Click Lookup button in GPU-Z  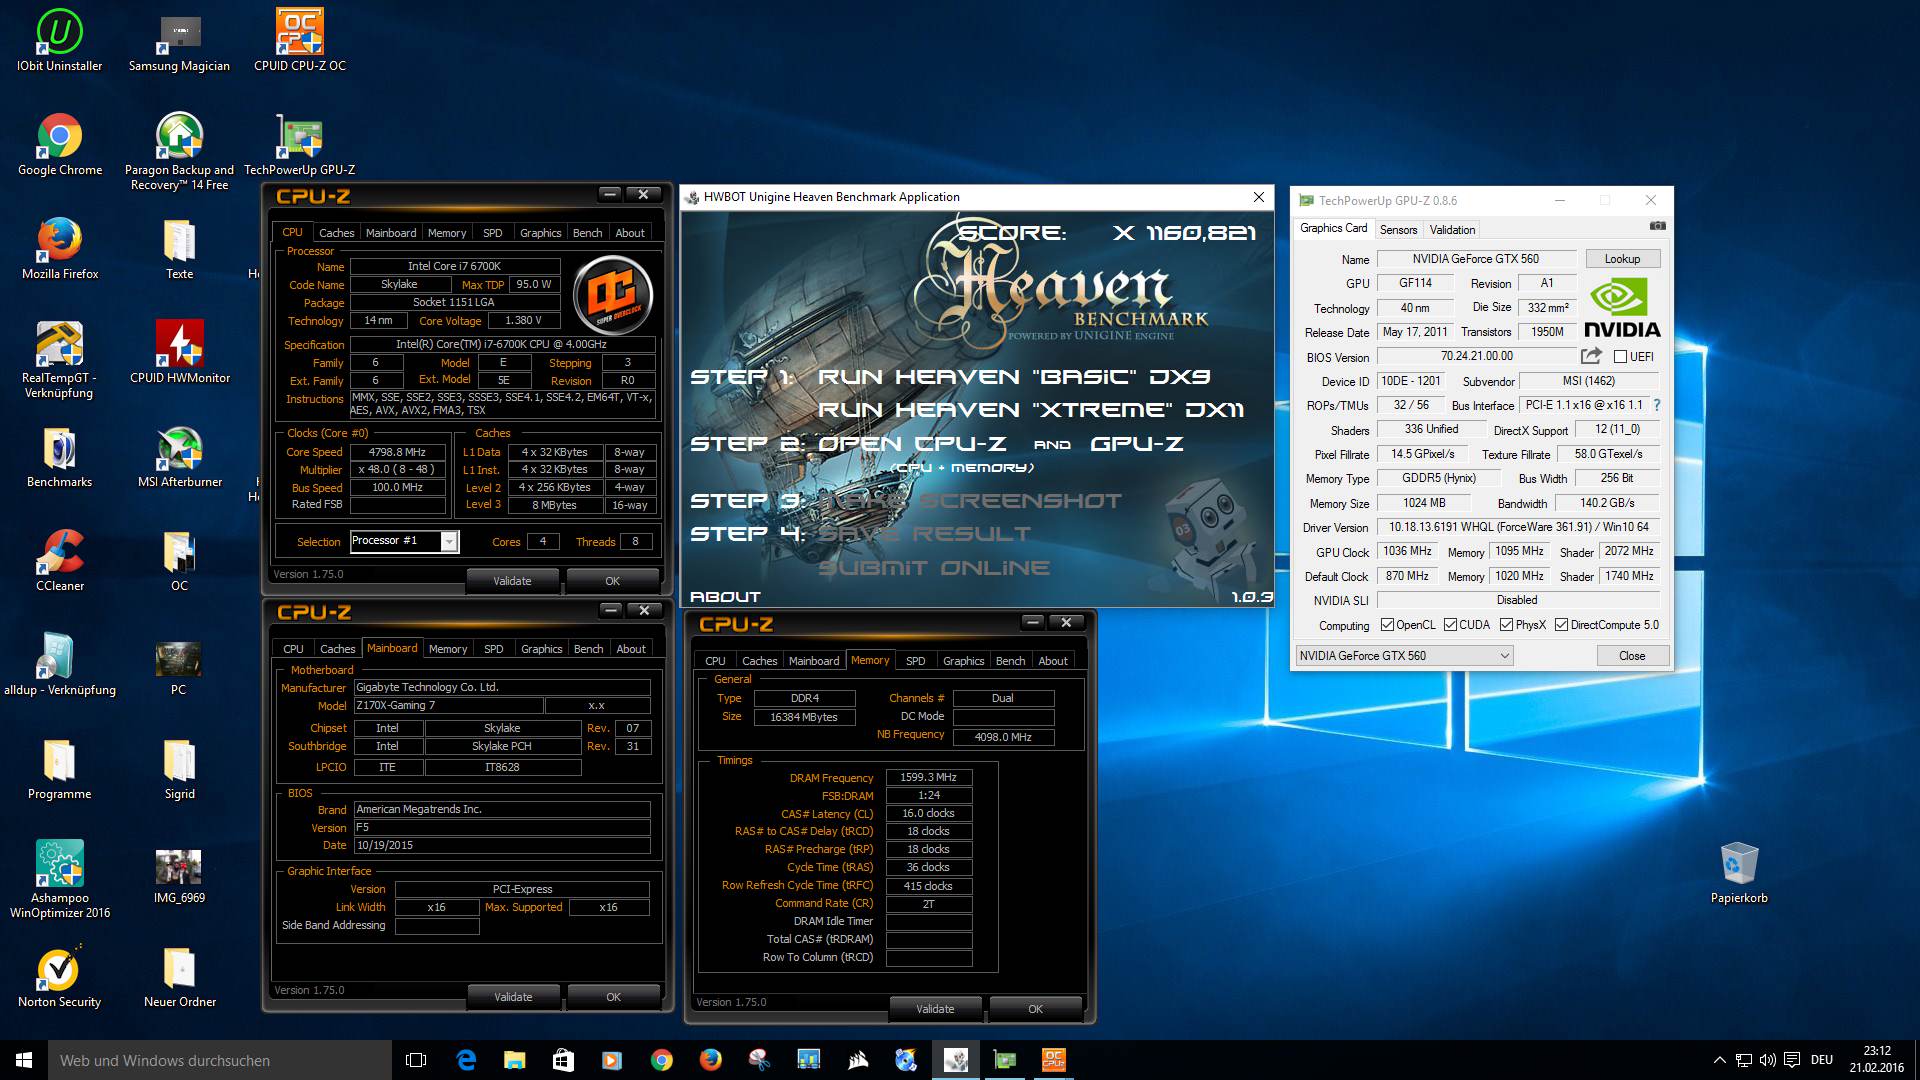(x=1622, y=259)
